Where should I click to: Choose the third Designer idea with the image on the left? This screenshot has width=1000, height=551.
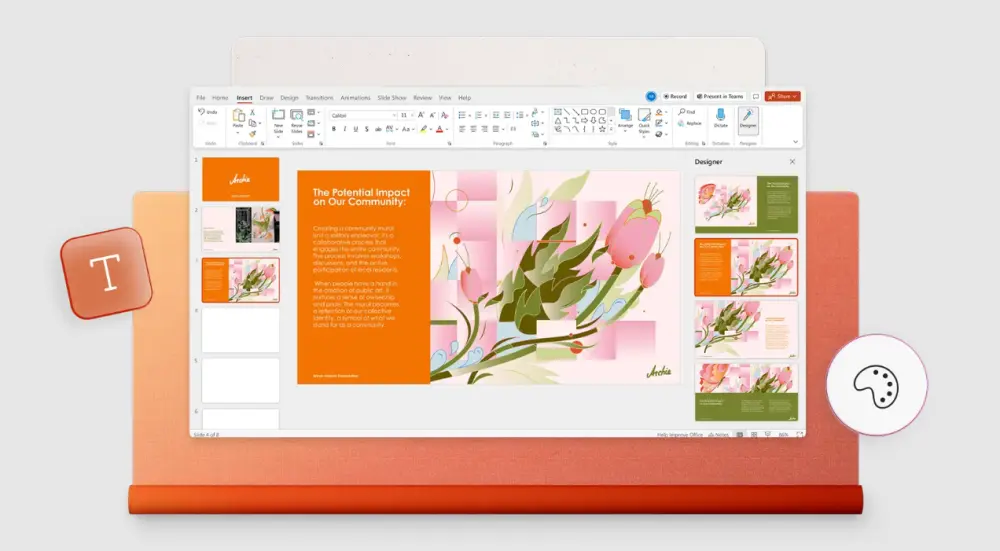click(746, 329)
